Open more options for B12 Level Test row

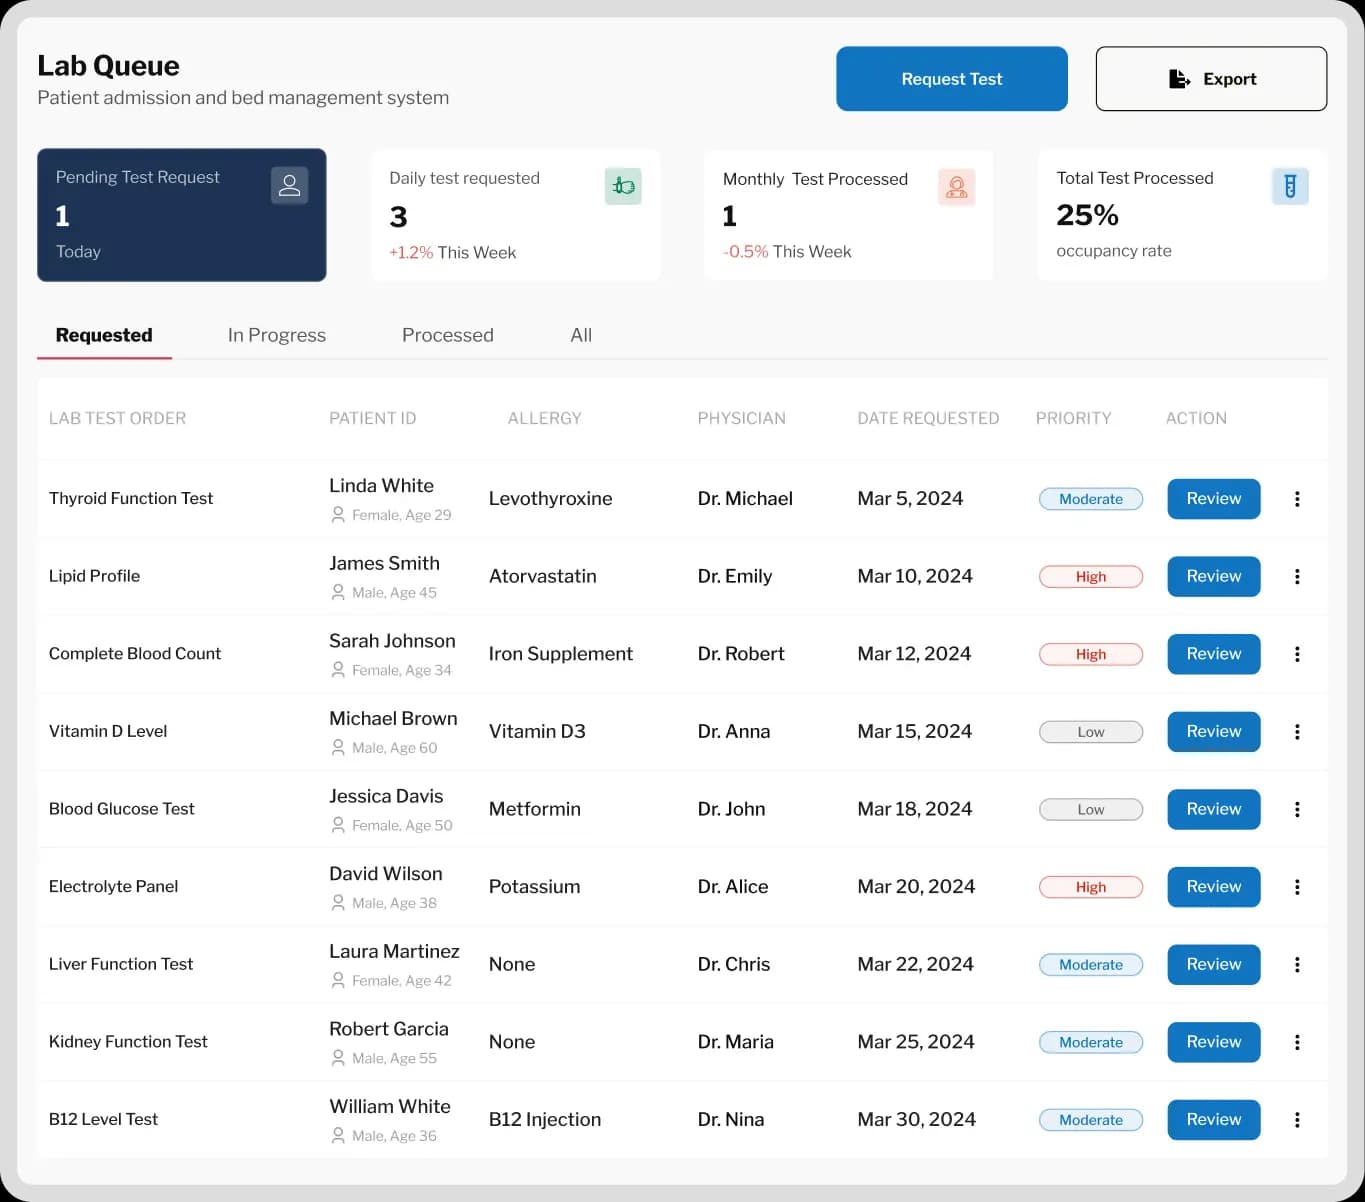[1297, 1120]
